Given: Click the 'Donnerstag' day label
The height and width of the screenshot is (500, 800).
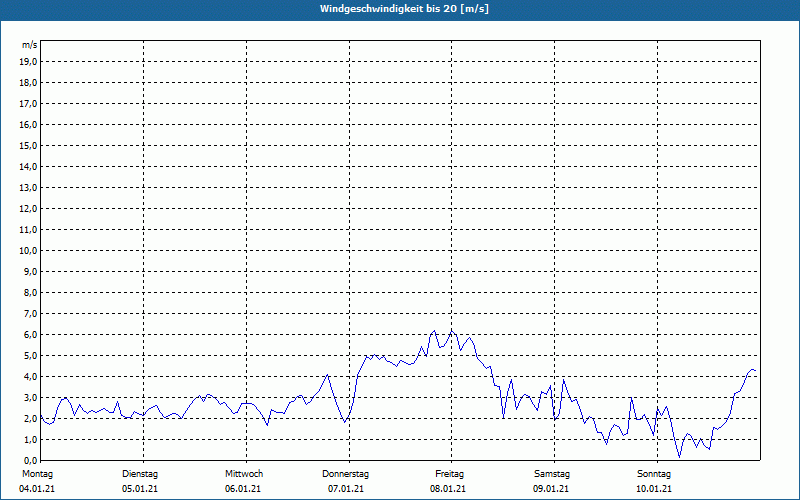Looking at the screenshot, I should click(345, 474).
